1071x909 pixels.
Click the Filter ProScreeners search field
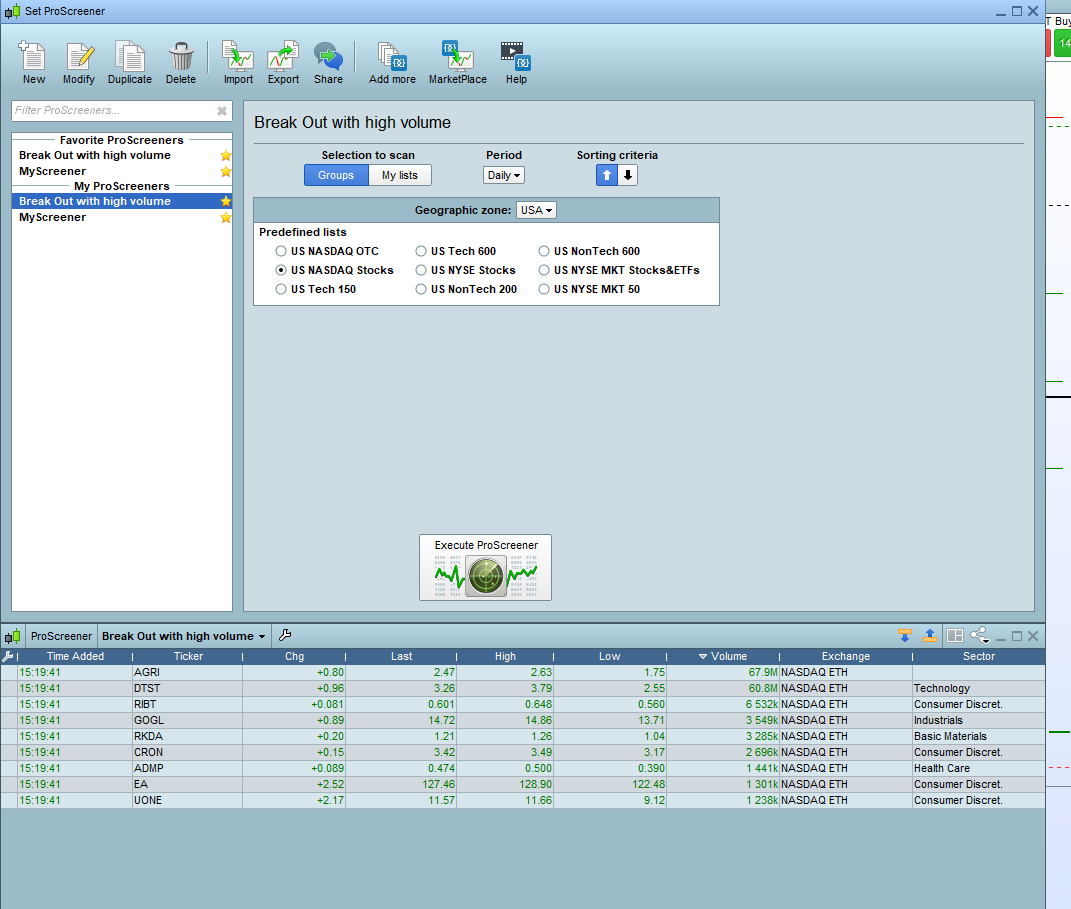[112, 110]
